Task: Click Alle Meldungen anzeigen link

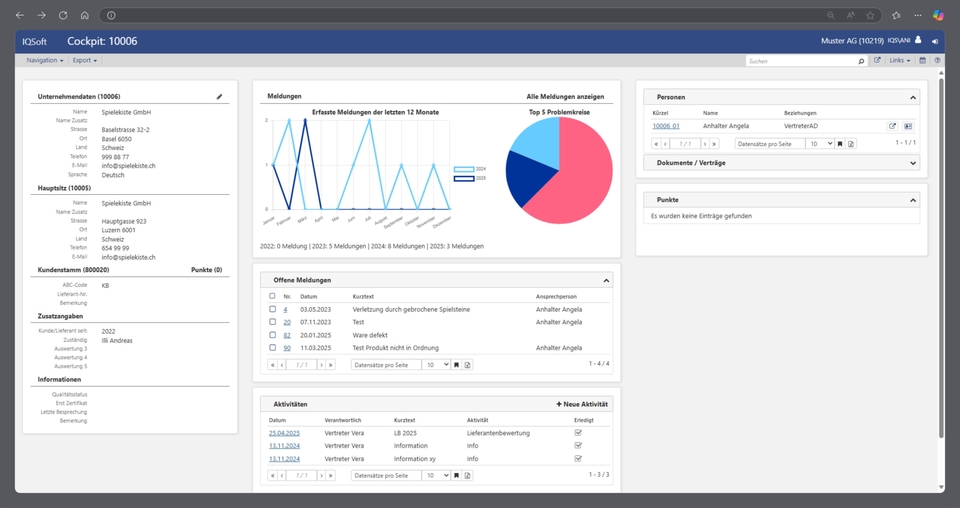Action: point(565,97)
